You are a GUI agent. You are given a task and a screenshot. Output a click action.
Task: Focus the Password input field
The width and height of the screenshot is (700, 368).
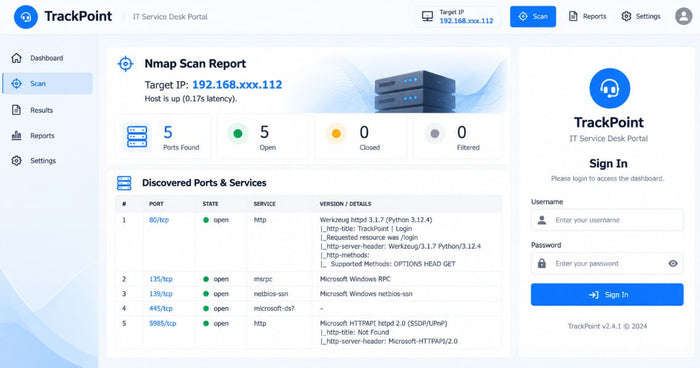click(607, 263)
